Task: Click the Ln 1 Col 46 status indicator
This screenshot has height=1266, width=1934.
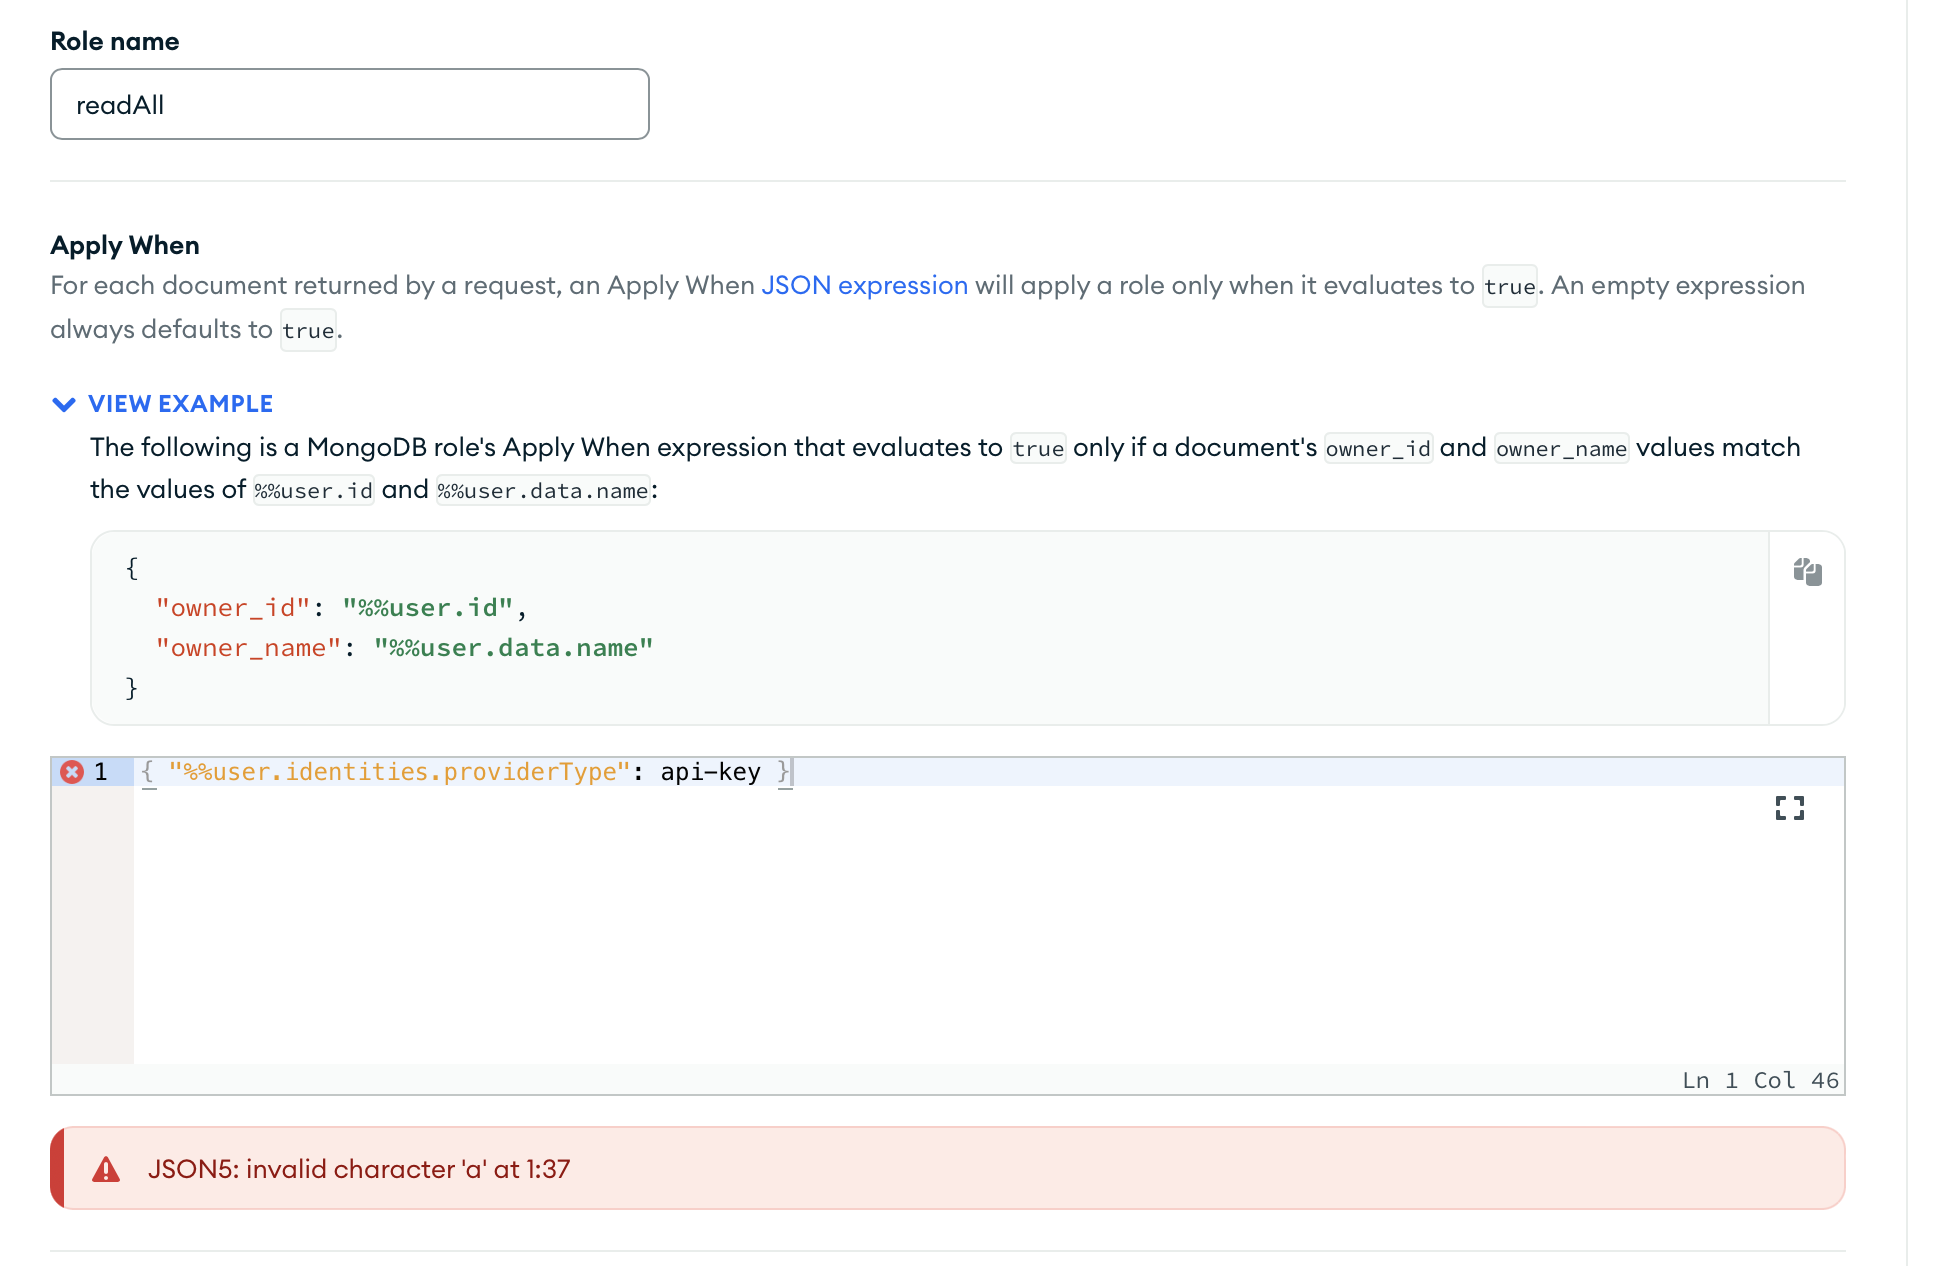Action: (1760, 1080)
